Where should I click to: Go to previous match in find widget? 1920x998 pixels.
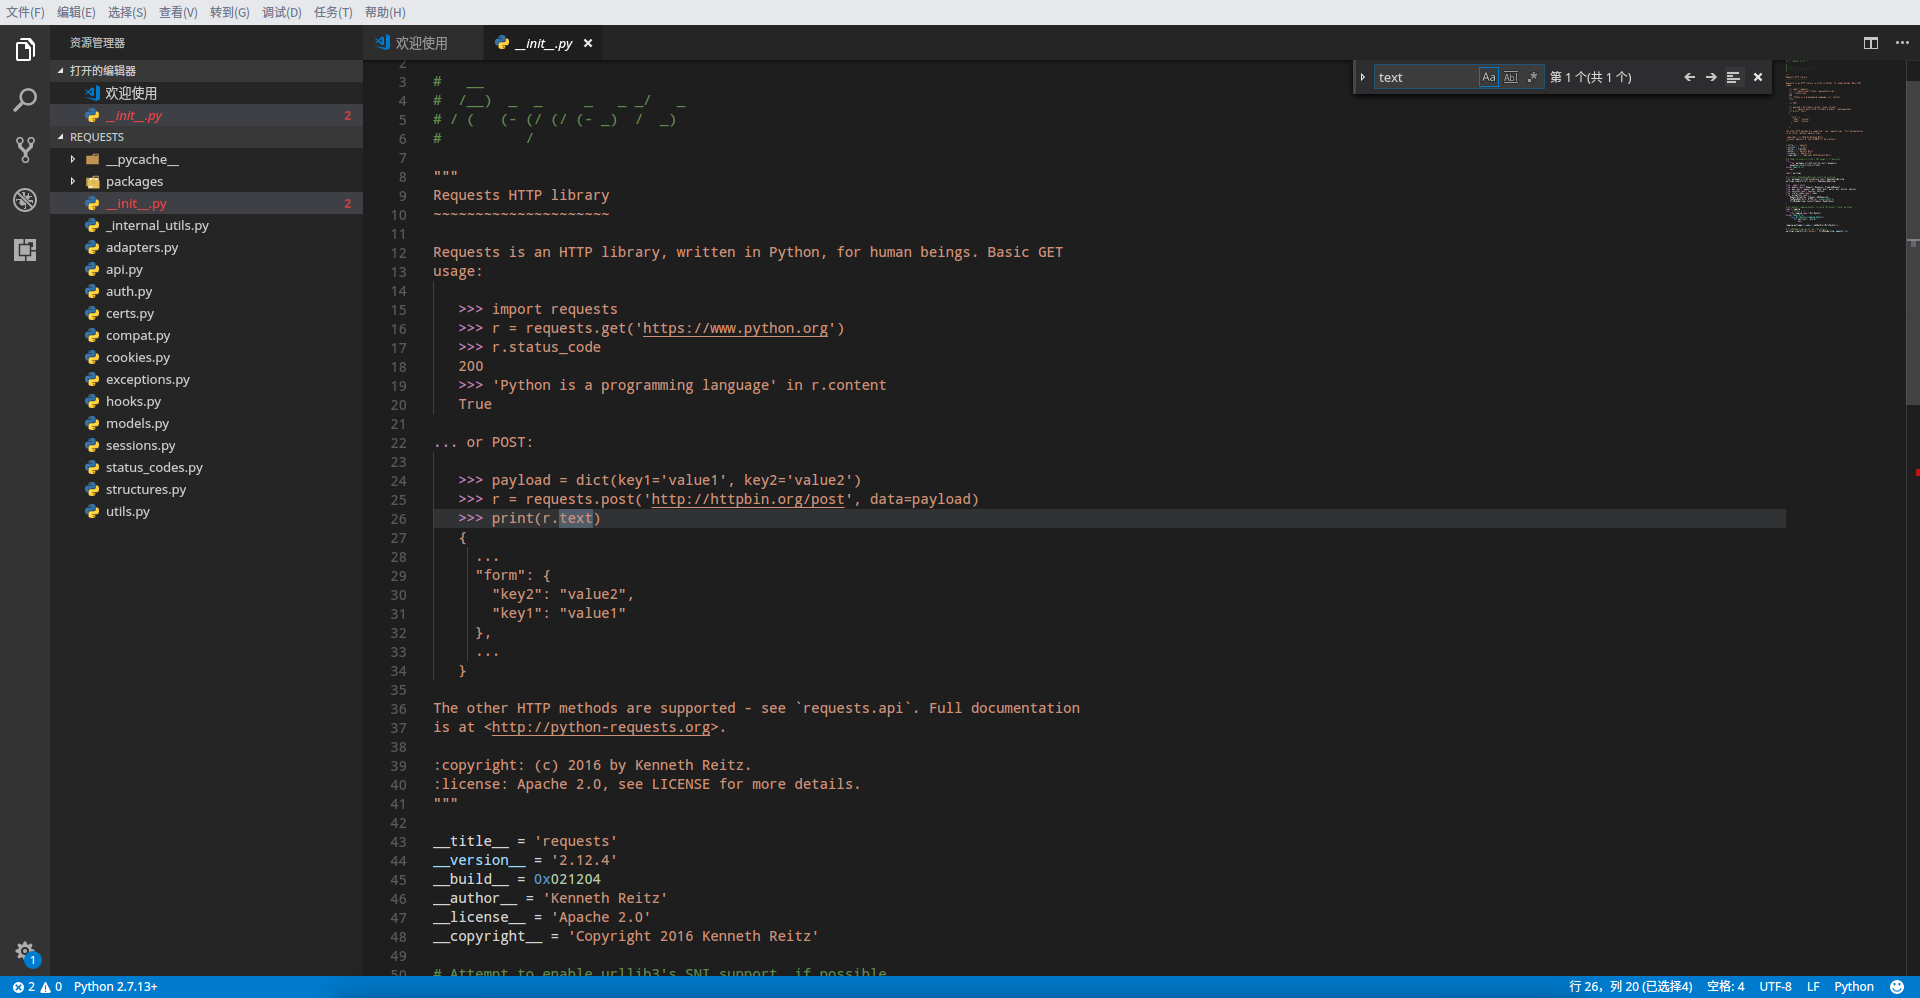(x=1689, y=77)
